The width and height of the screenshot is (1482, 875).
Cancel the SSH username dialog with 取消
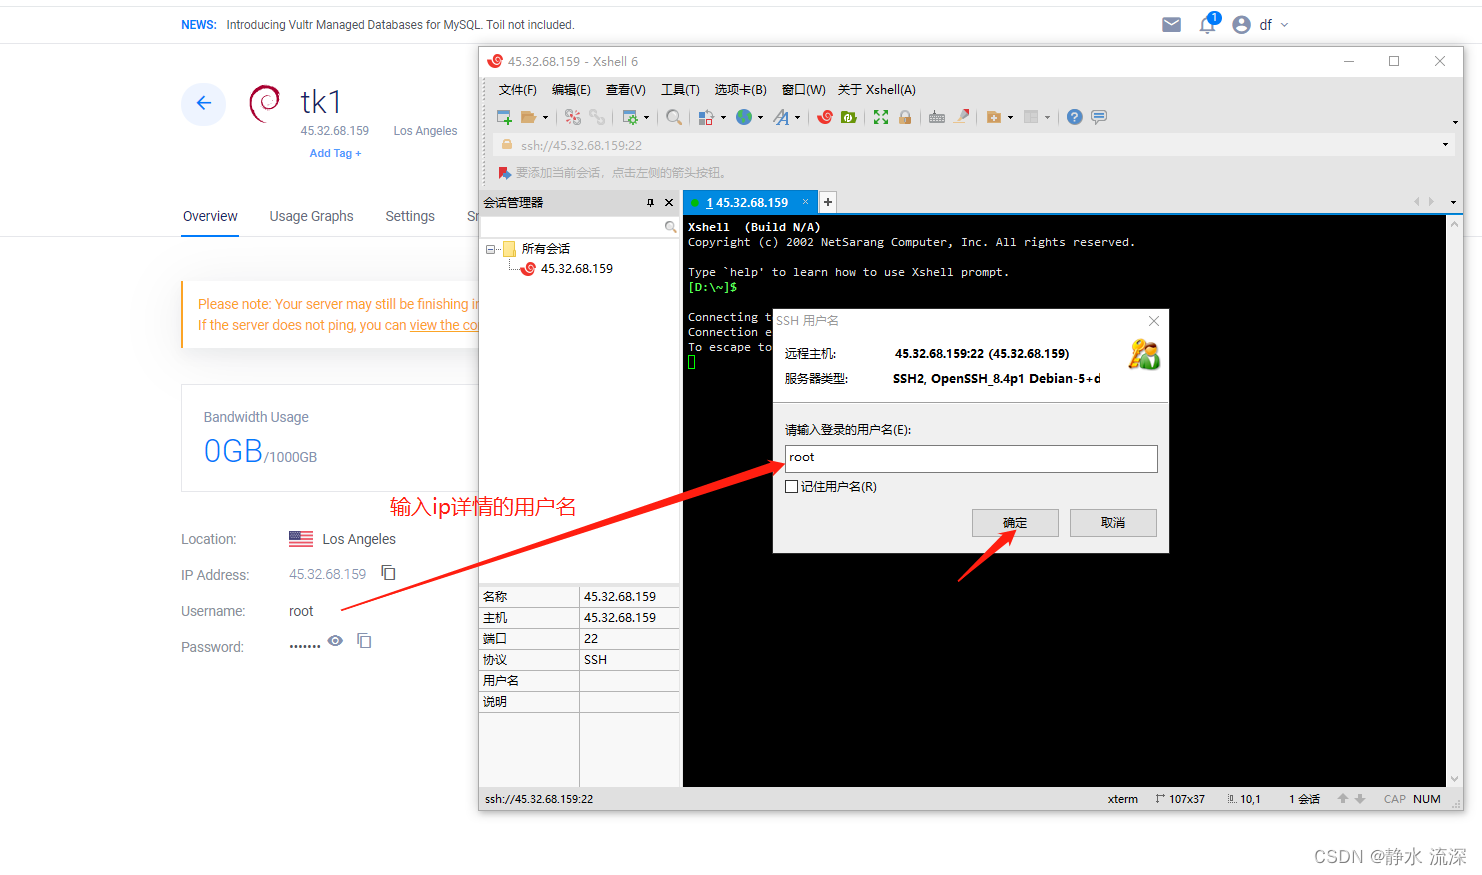tap(1113, 523)
